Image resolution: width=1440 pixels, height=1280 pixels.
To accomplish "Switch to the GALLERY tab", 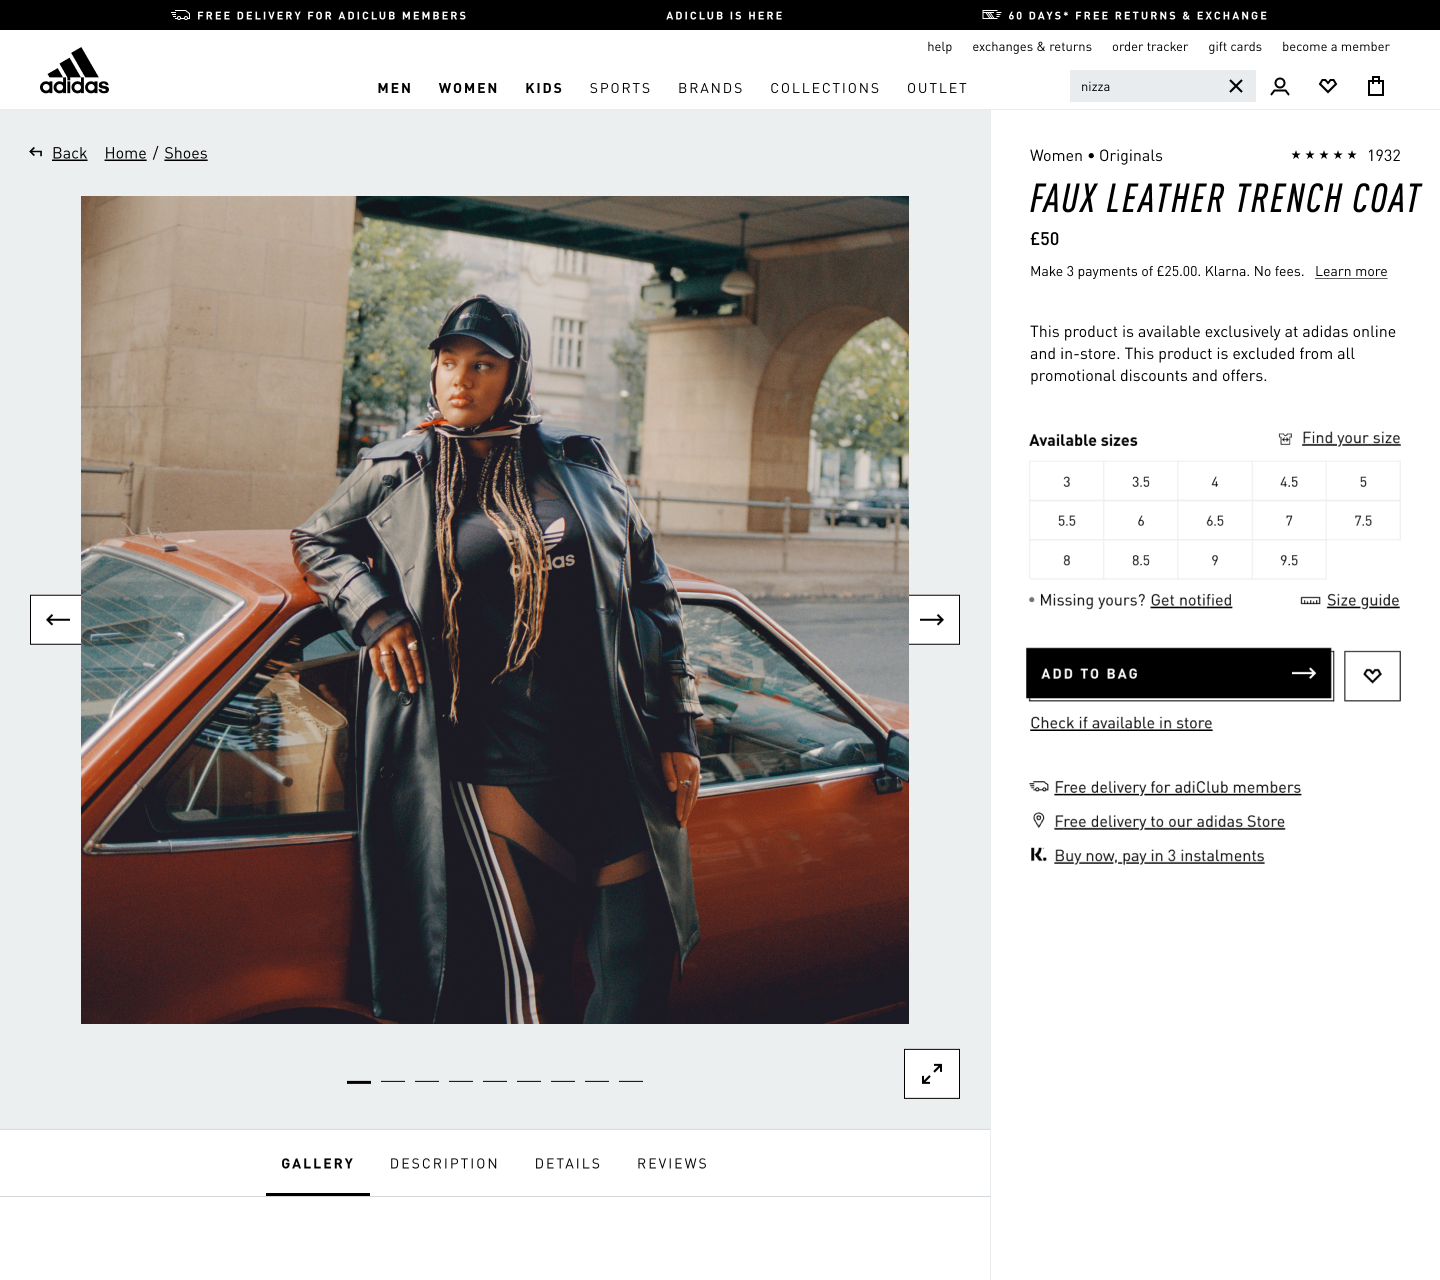I will tap(318, 1164).
